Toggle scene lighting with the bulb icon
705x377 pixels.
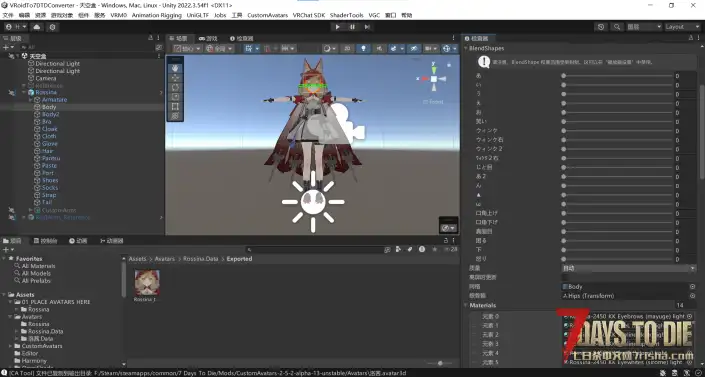[363, 48]
